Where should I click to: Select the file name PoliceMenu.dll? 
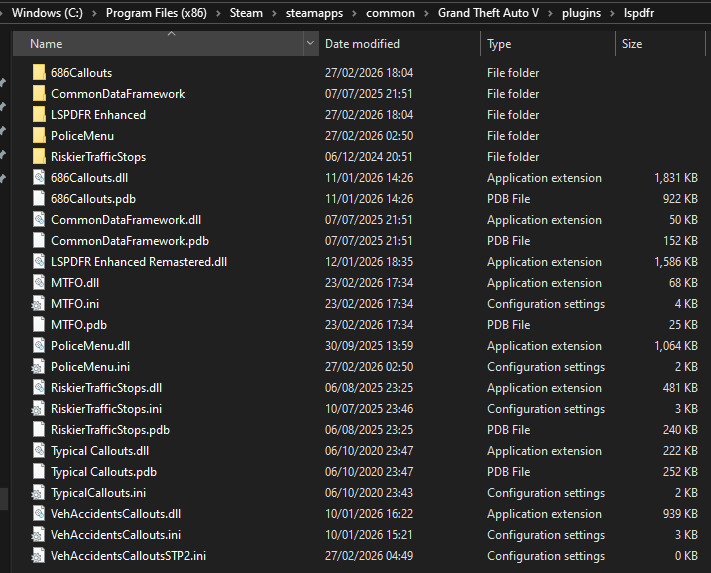pyautogui.click(x=90, y=345)
